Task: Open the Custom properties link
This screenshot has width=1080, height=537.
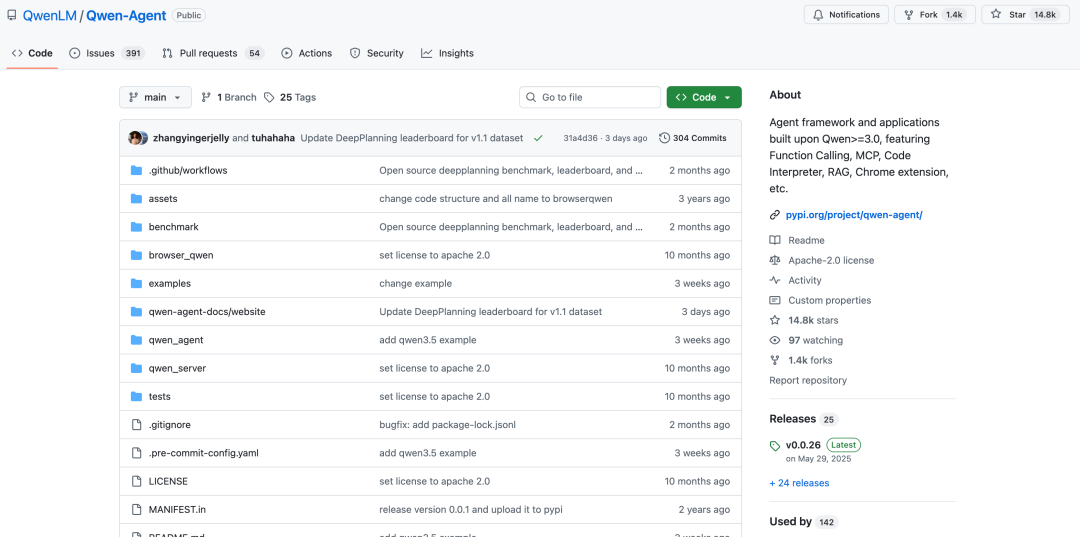Action: pyautogui.click(x=830, y=300)
